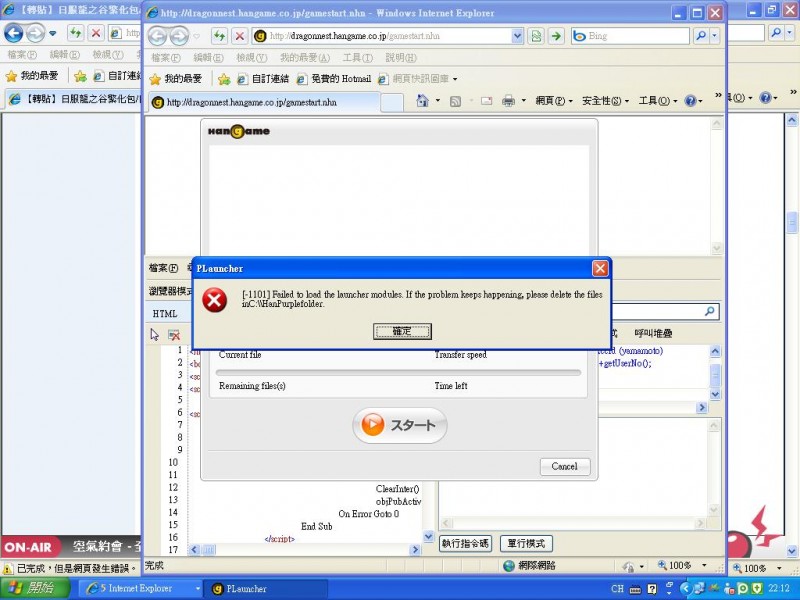Expand the dragonnest address bar dropdown
The image size is (800, 600).
point(517,36)
